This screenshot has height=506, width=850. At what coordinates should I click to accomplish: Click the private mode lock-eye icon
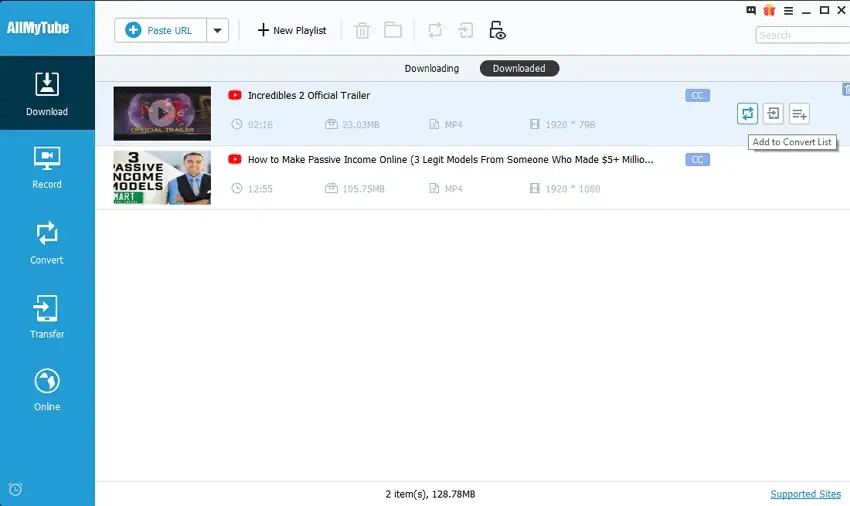[497, 30]
